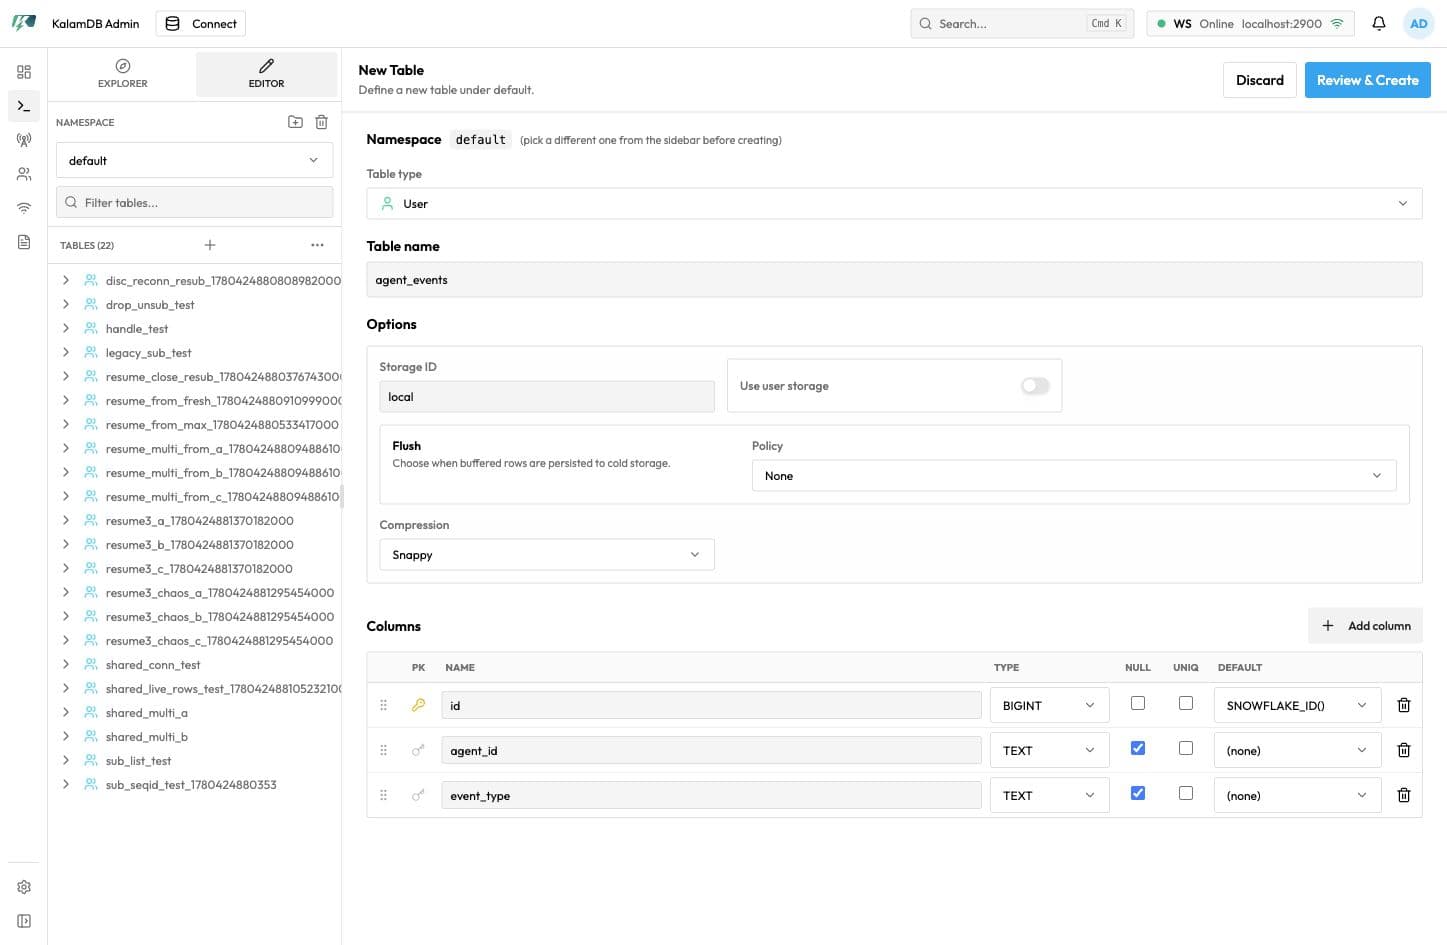Switch to the EDITOR tab
This screenshot has width=1447, height=945.
(266, 74)
